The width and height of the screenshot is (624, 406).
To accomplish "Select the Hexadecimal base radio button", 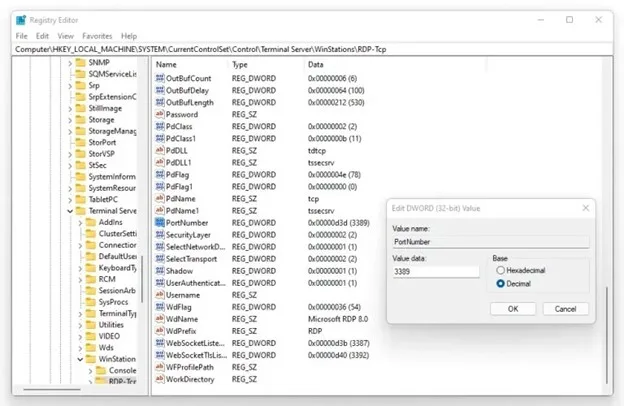I will (501, 270).
